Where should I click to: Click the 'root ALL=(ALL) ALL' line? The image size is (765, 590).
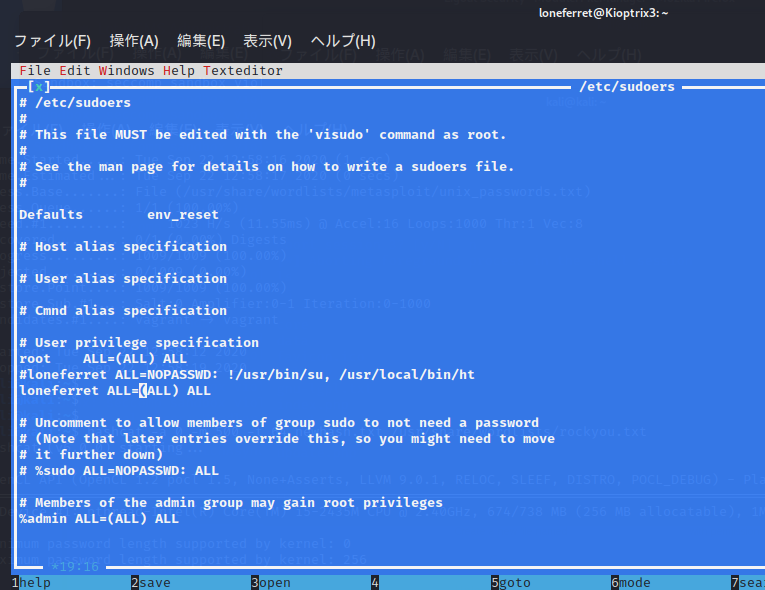pyautogui.click(x=103, y=359)
